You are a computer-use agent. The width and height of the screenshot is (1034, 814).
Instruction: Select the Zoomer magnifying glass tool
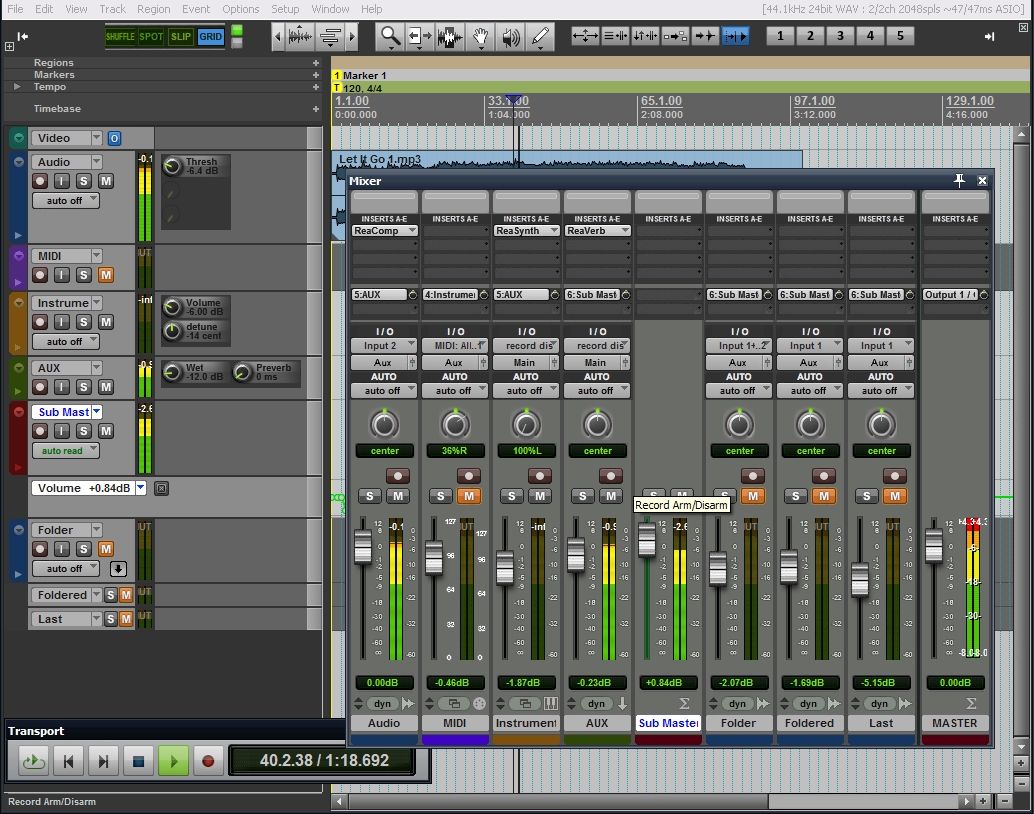(x=390, y=38)
